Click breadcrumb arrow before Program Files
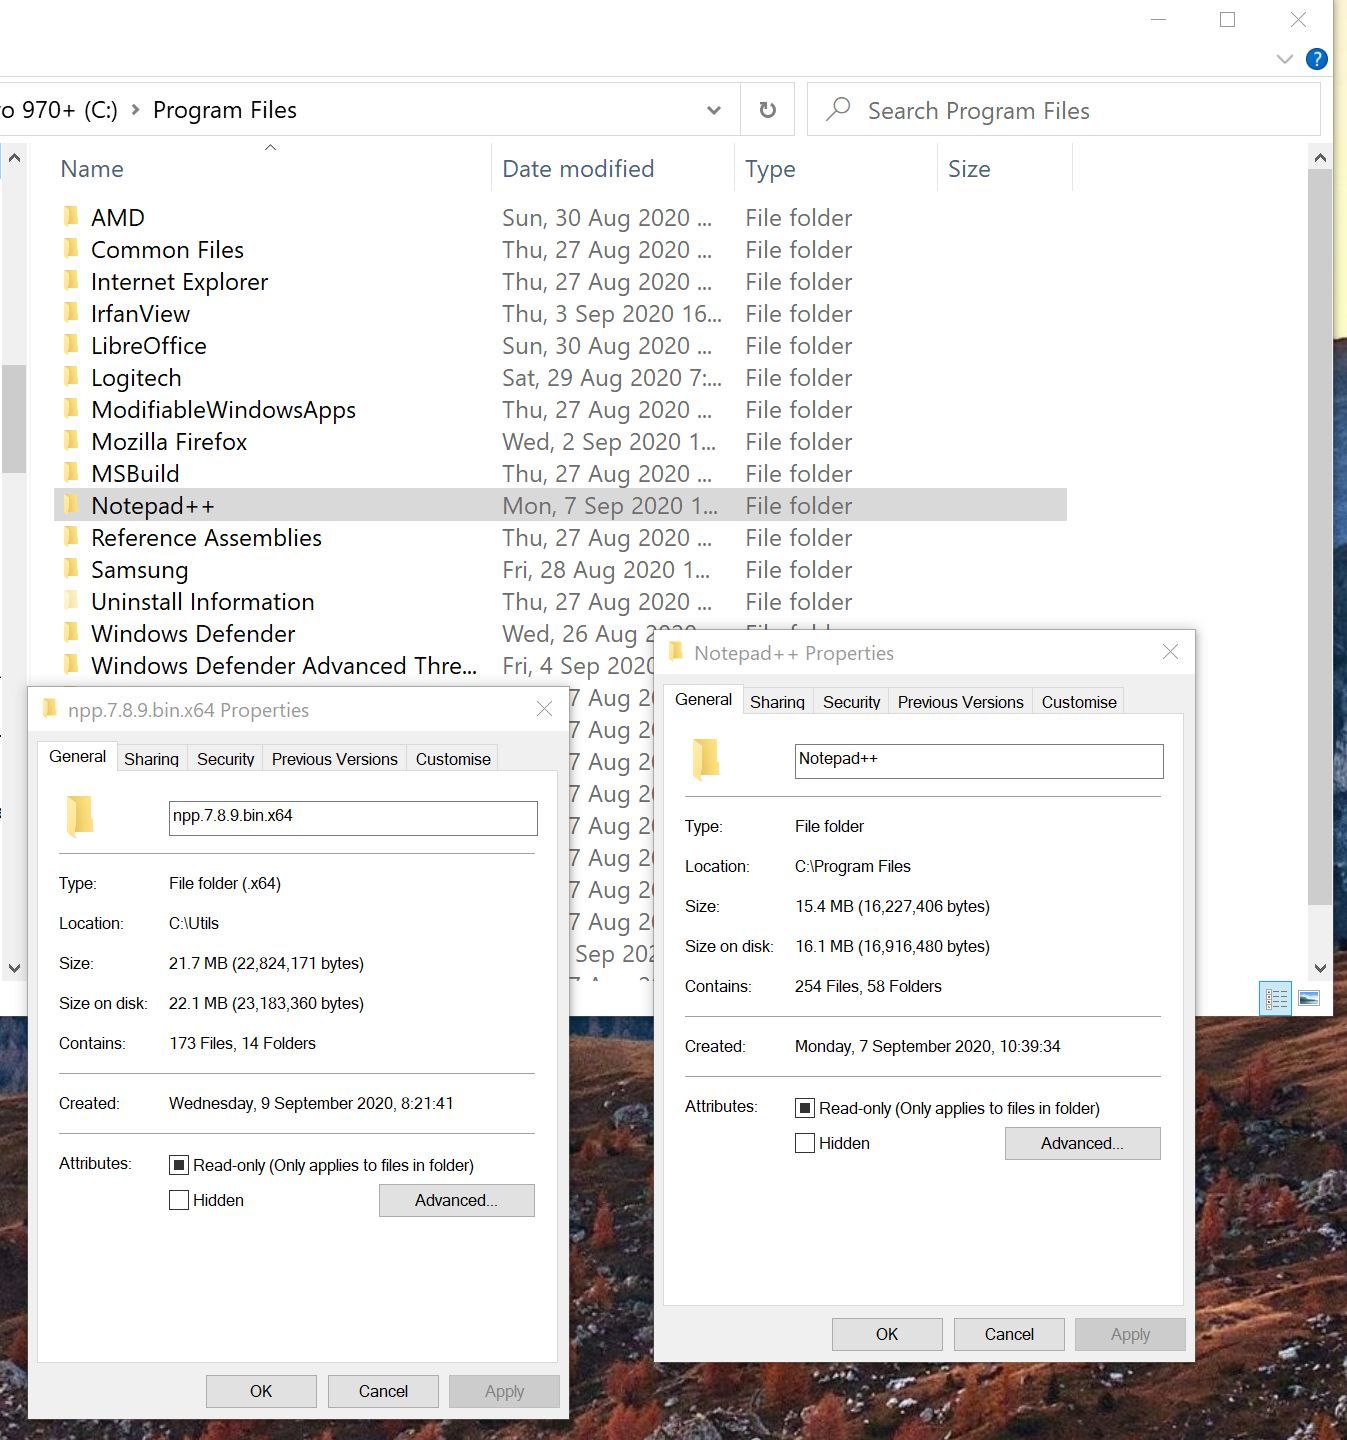 pyautogui.click(x=135, y=110)
